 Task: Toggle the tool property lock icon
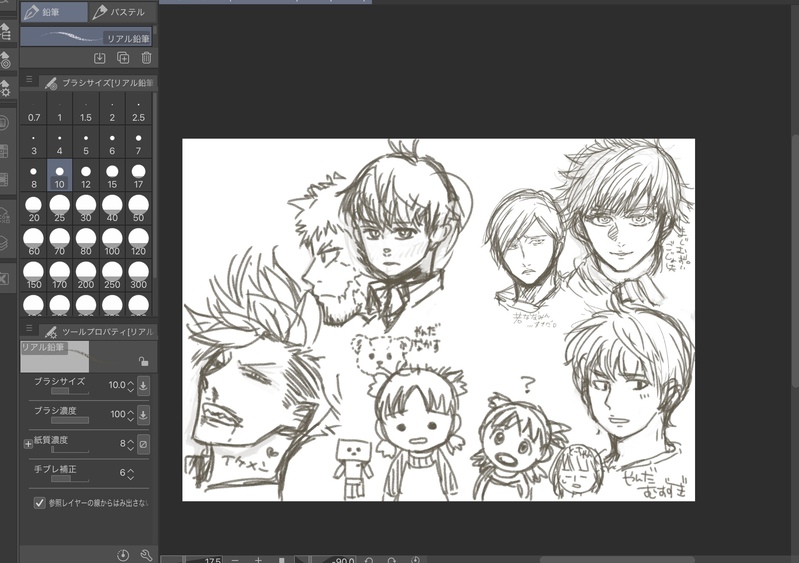click(144, 361)
